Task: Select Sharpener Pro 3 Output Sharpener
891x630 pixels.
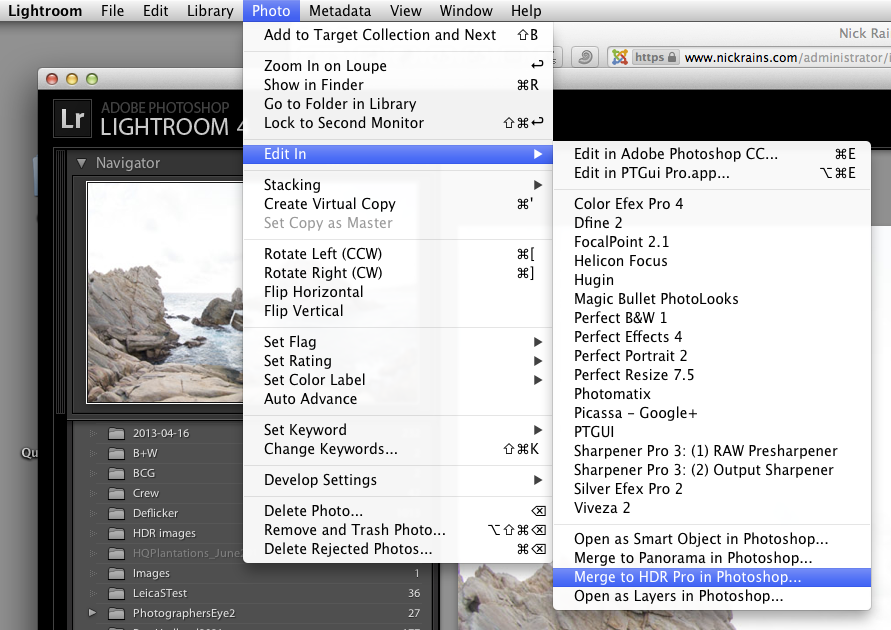Action: 712,470
